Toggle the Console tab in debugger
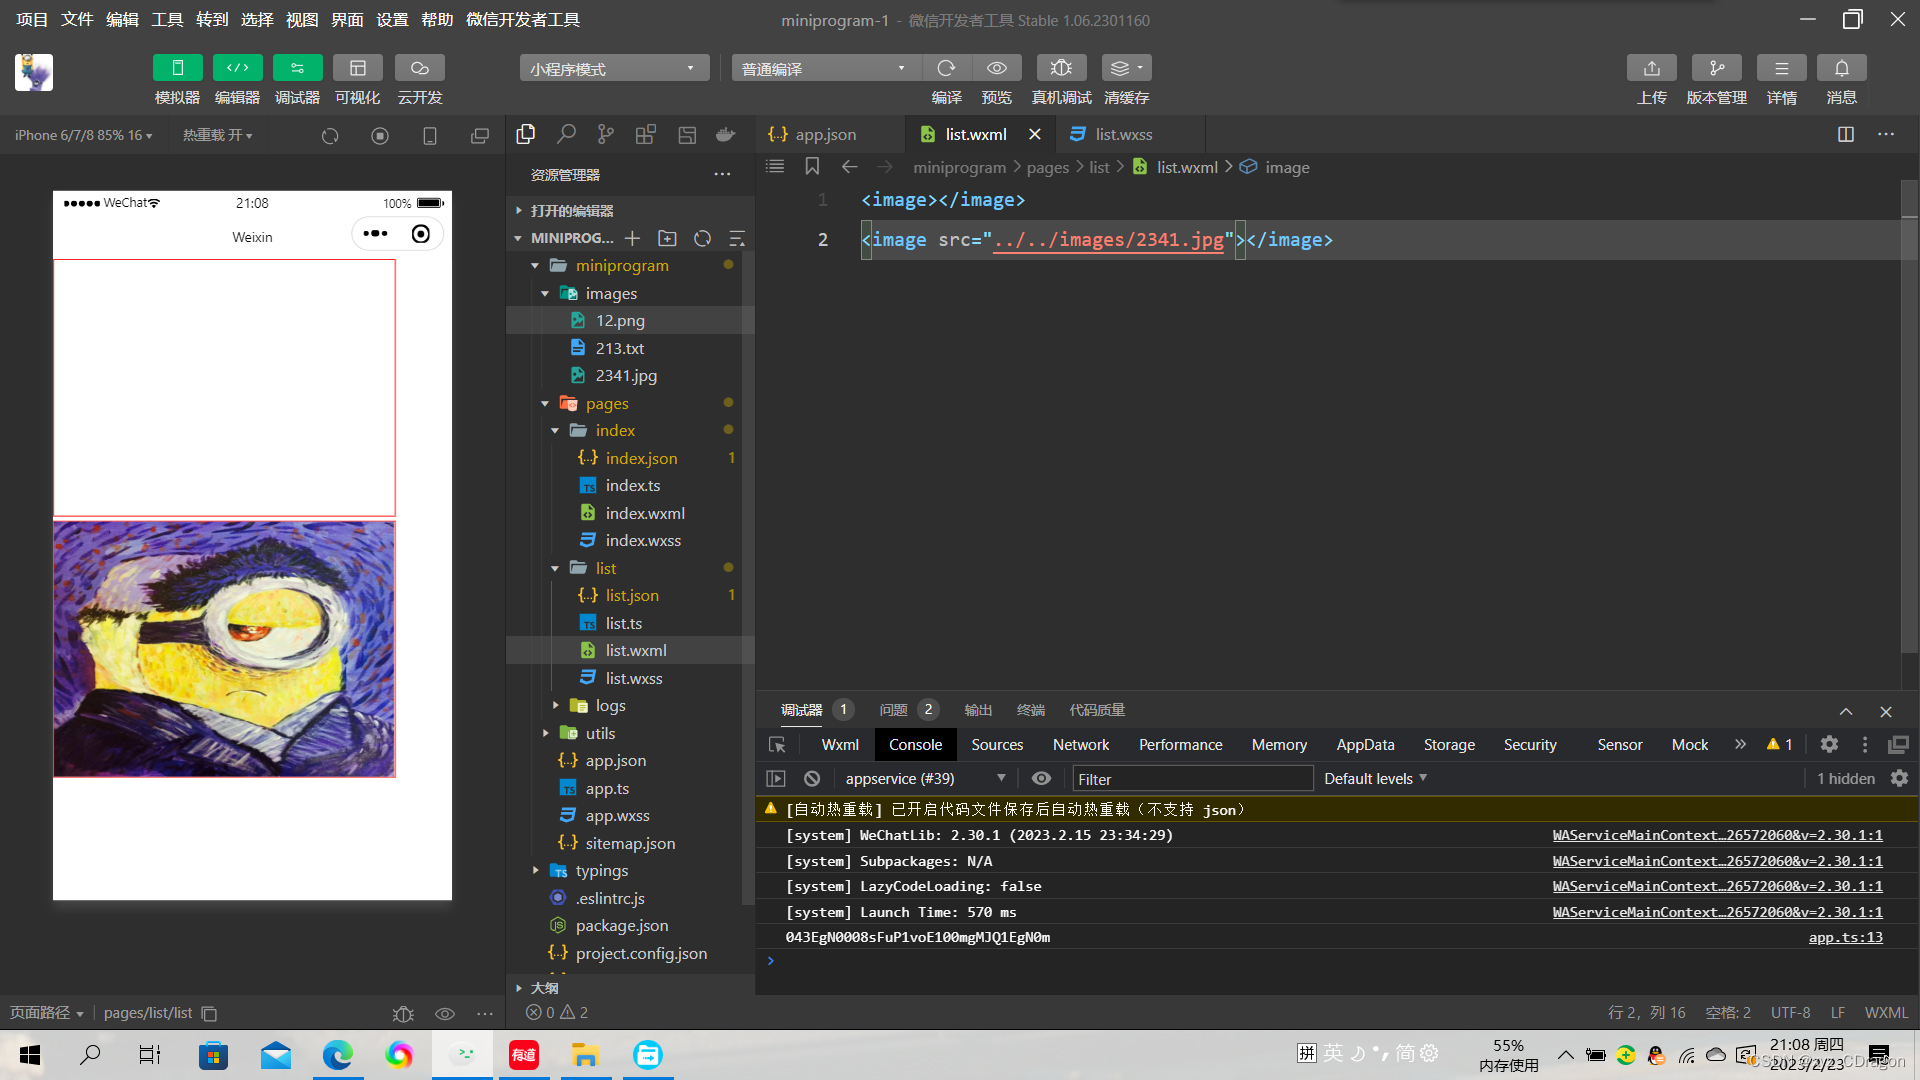The image size is (1920, 1080). pos(915,744)
